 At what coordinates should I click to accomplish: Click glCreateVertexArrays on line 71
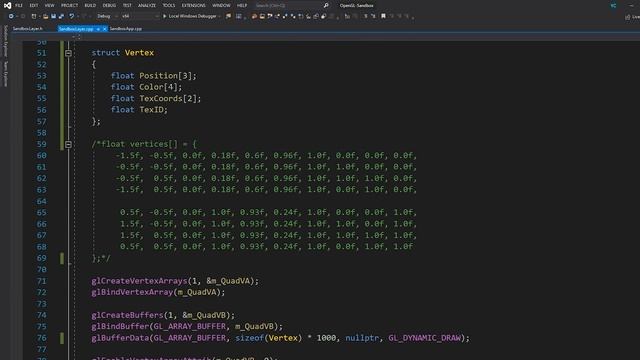[x=139, y=281]
